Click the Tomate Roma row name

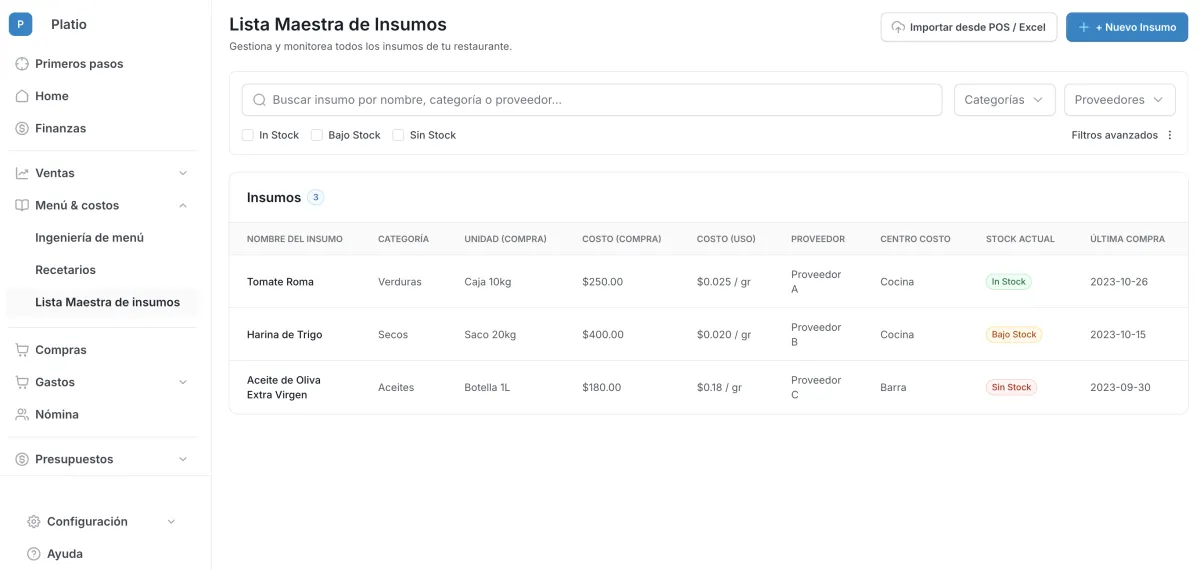click(x=280, y=282)
